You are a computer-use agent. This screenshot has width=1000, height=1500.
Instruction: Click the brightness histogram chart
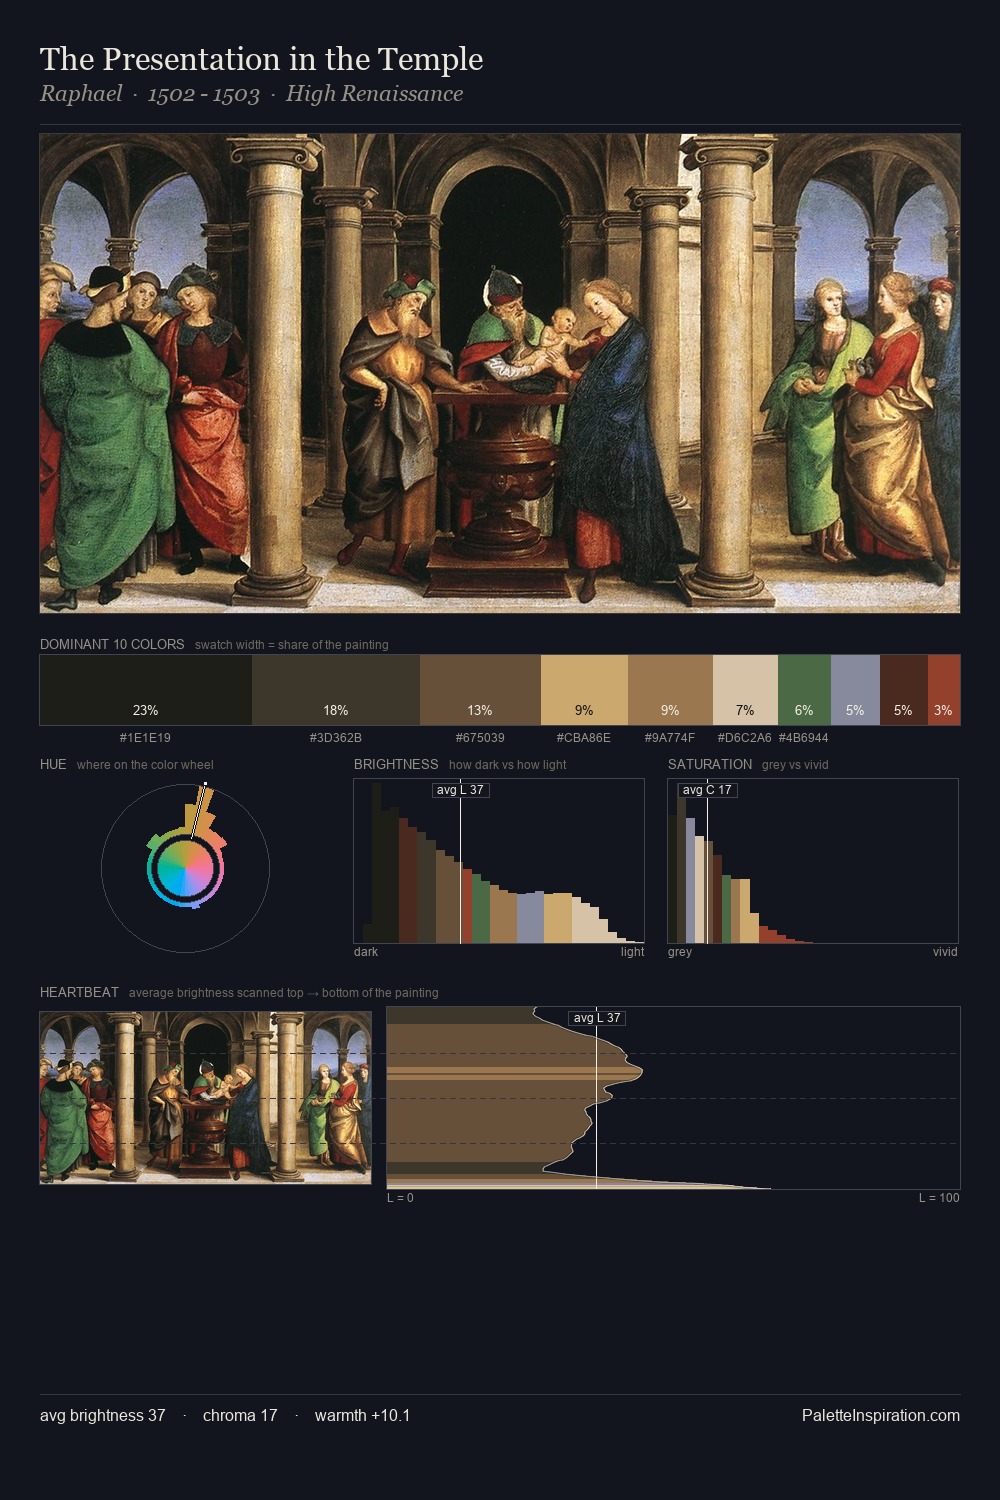[x=499, y=861]
